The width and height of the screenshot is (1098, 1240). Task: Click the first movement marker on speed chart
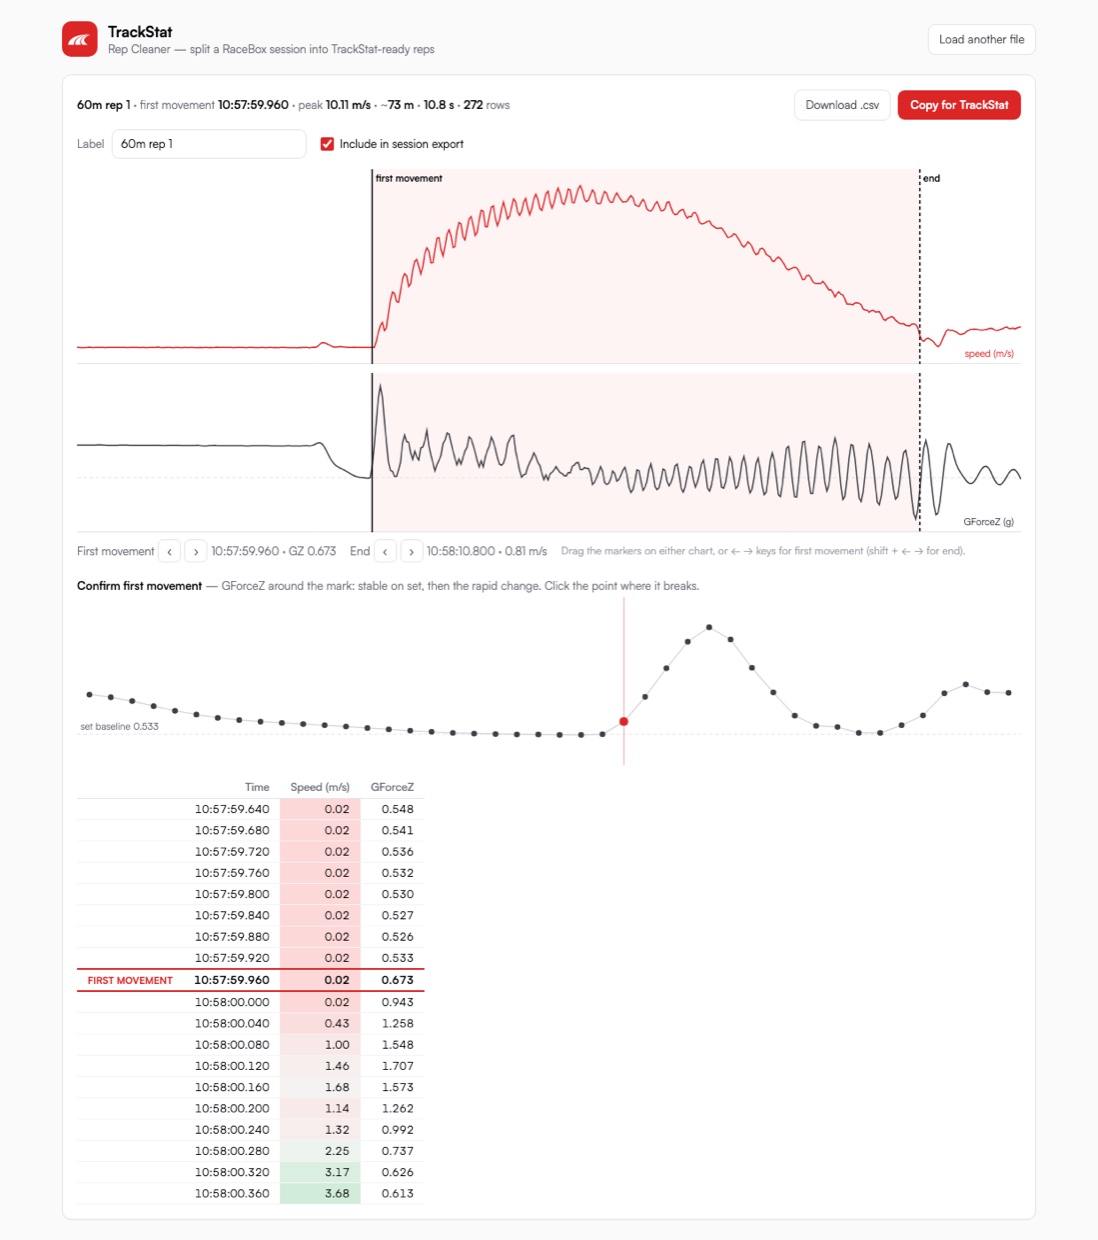point(372,266)
